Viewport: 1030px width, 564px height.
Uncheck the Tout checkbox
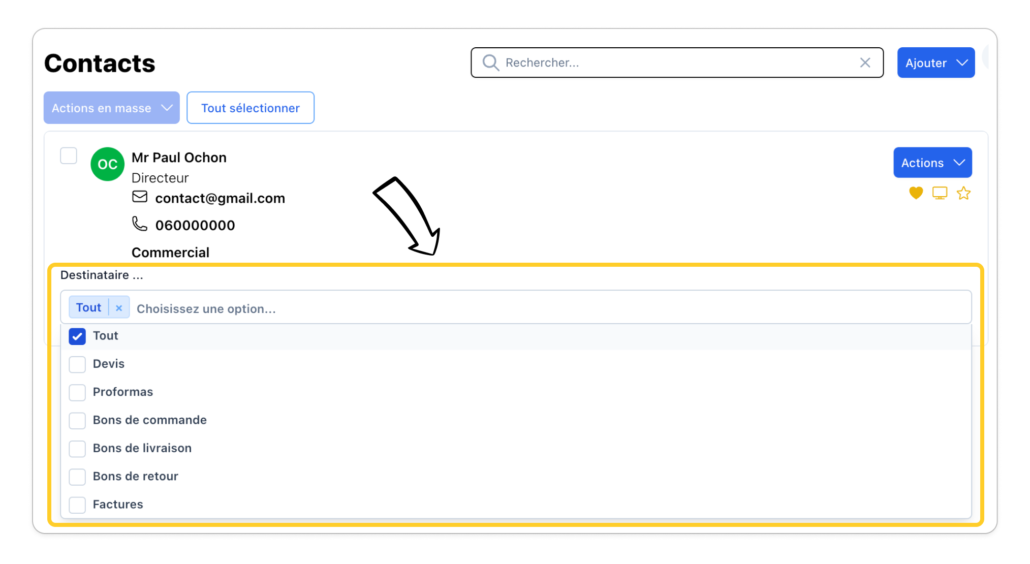point(77,336)
